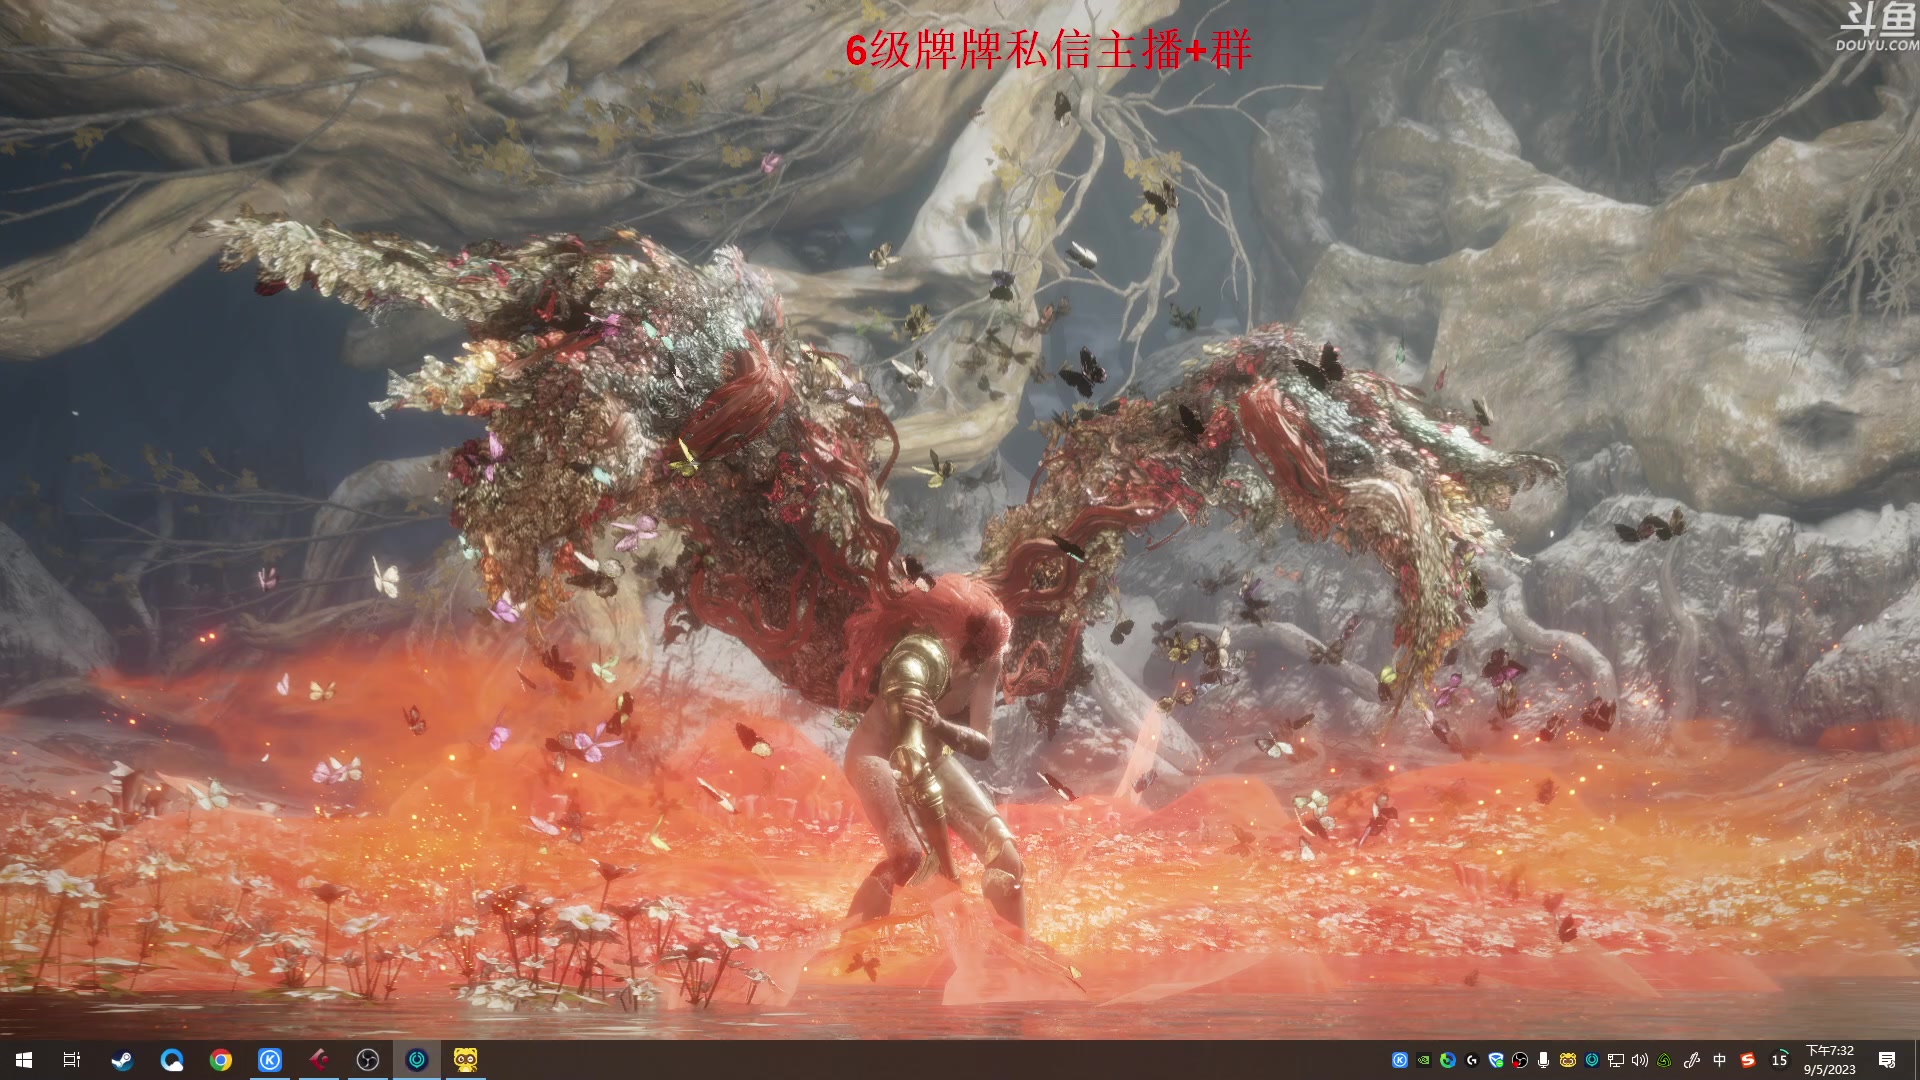Open the Sogou input method tray icon

click(x=1748, y=1060)
